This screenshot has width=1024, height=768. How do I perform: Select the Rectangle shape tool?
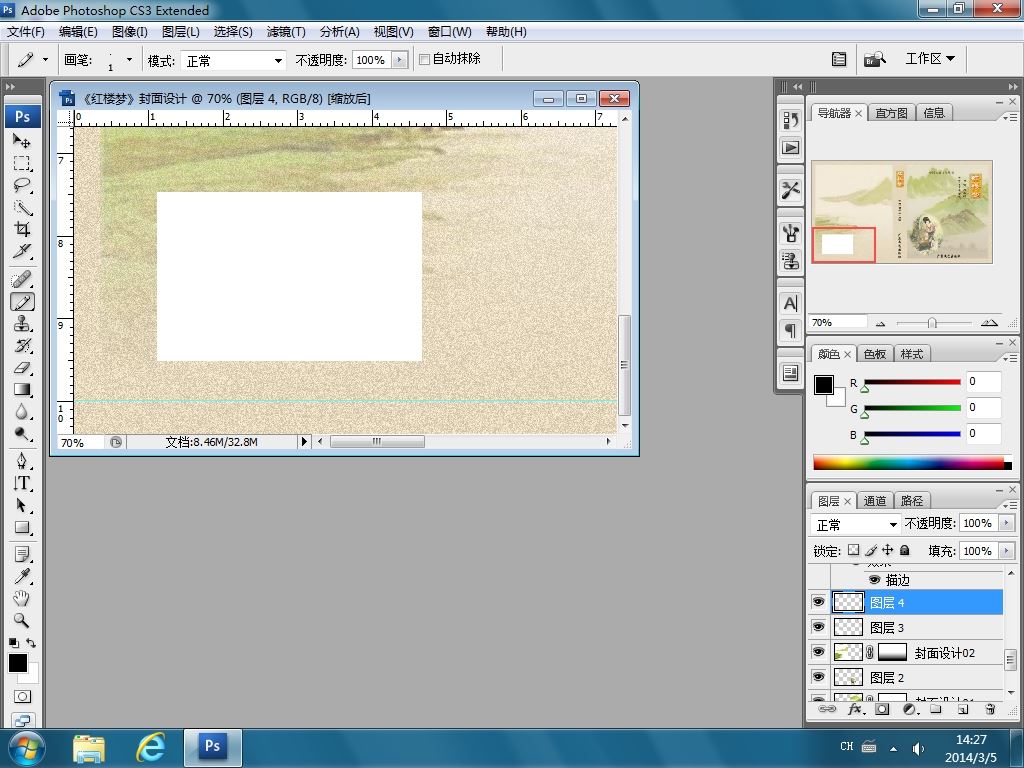[x=22, y=527]
